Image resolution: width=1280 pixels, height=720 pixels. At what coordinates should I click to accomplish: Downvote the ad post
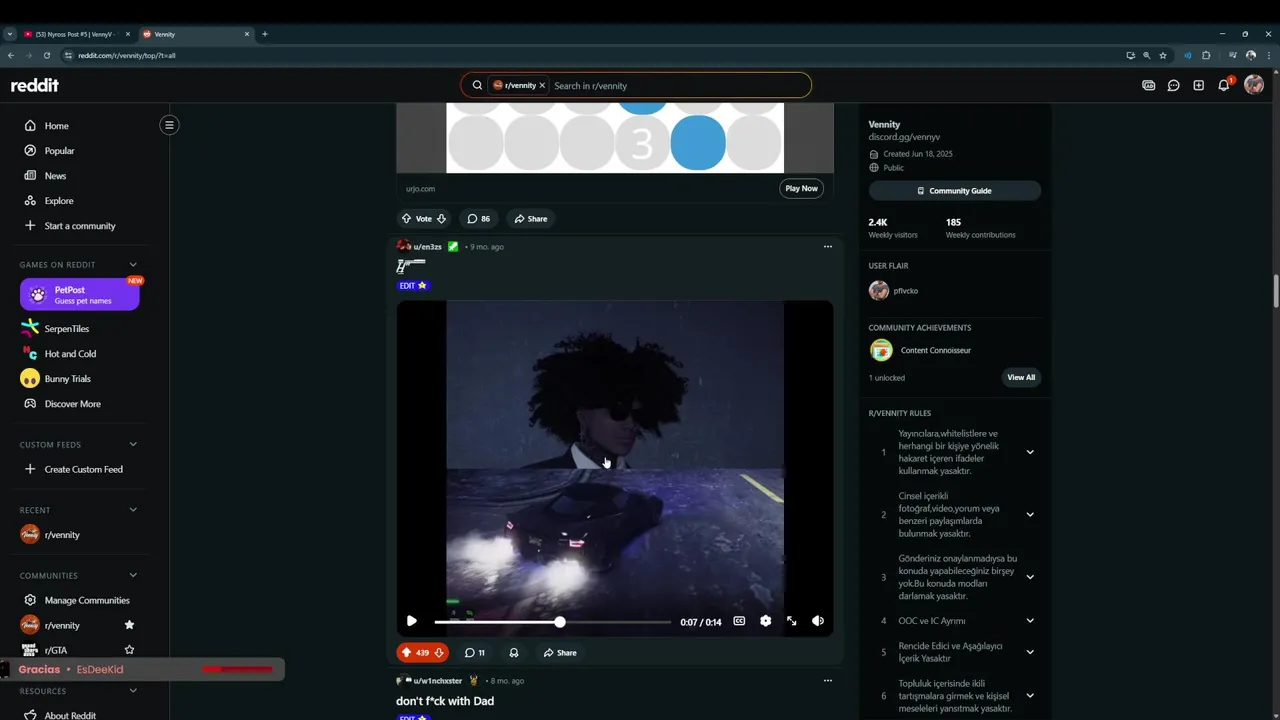click(x=441, y=219)
